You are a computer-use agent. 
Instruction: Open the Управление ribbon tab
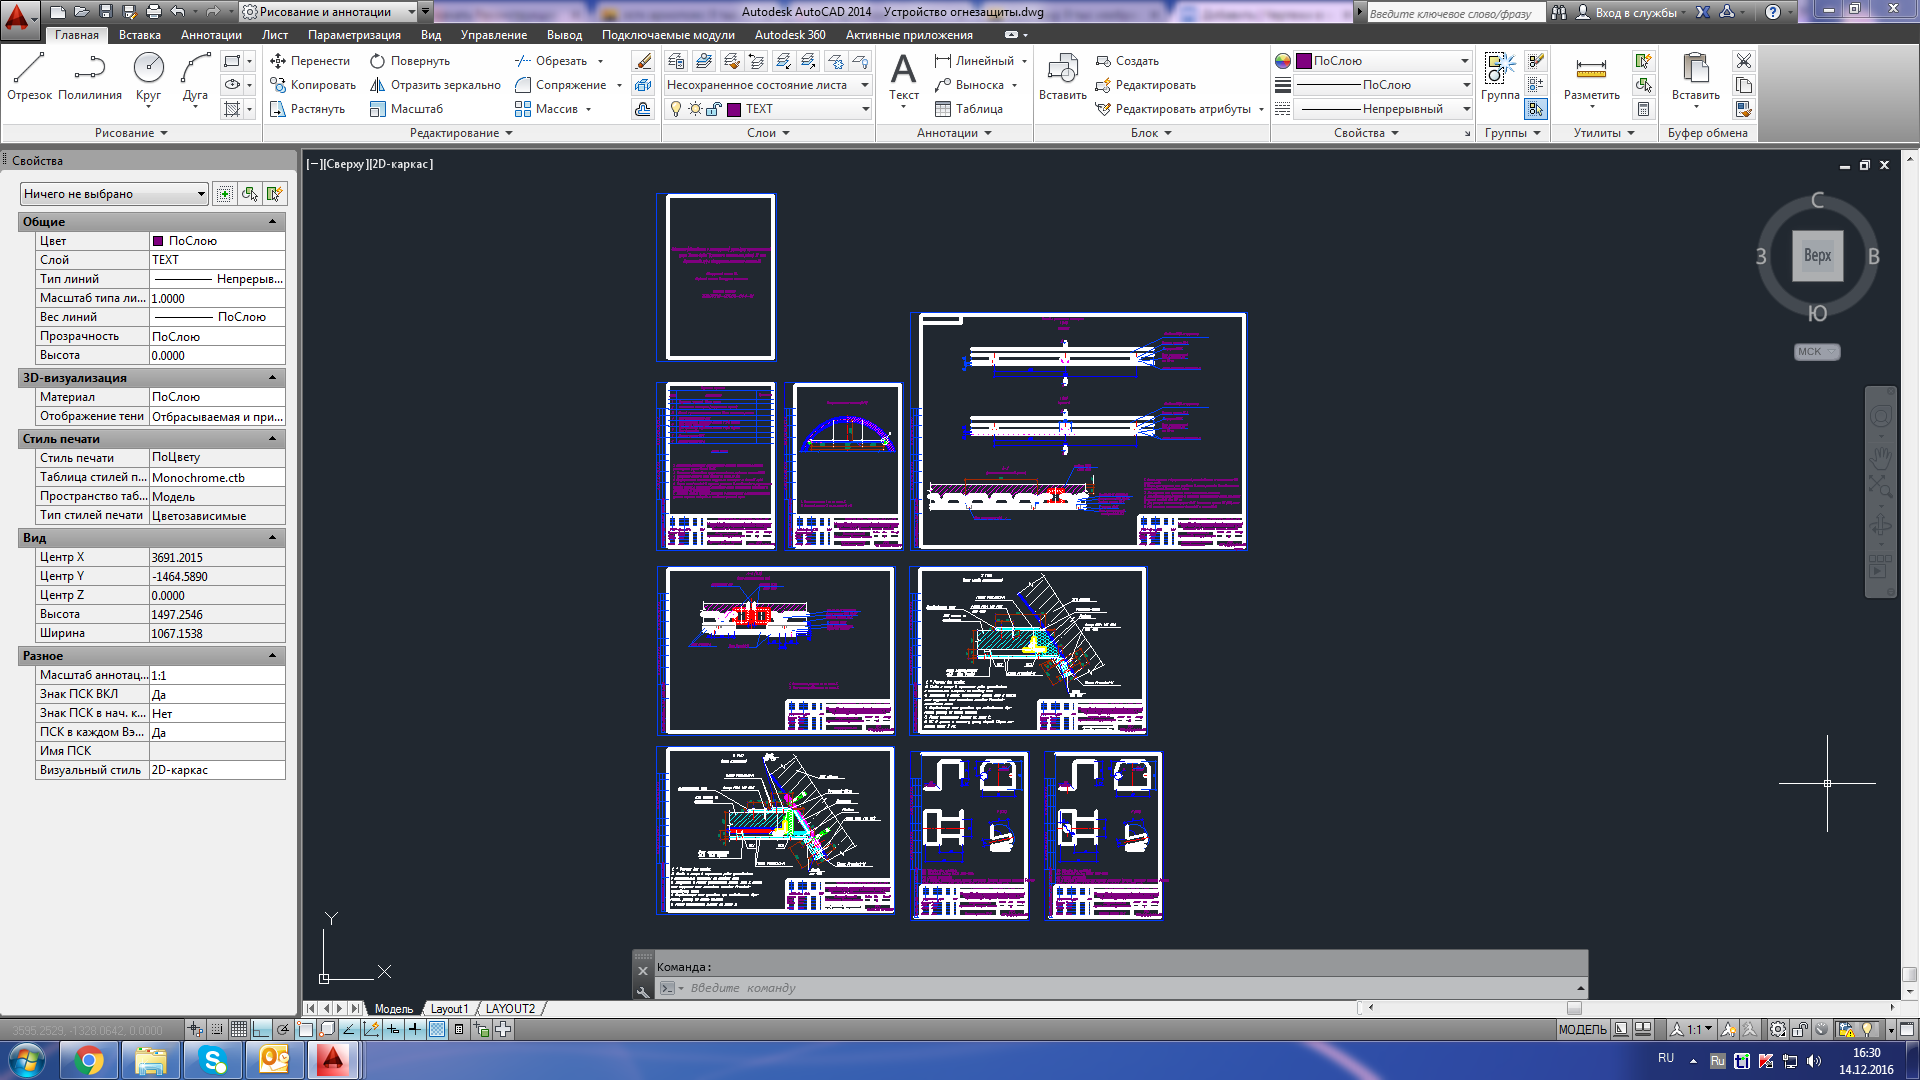click(494, 35)
